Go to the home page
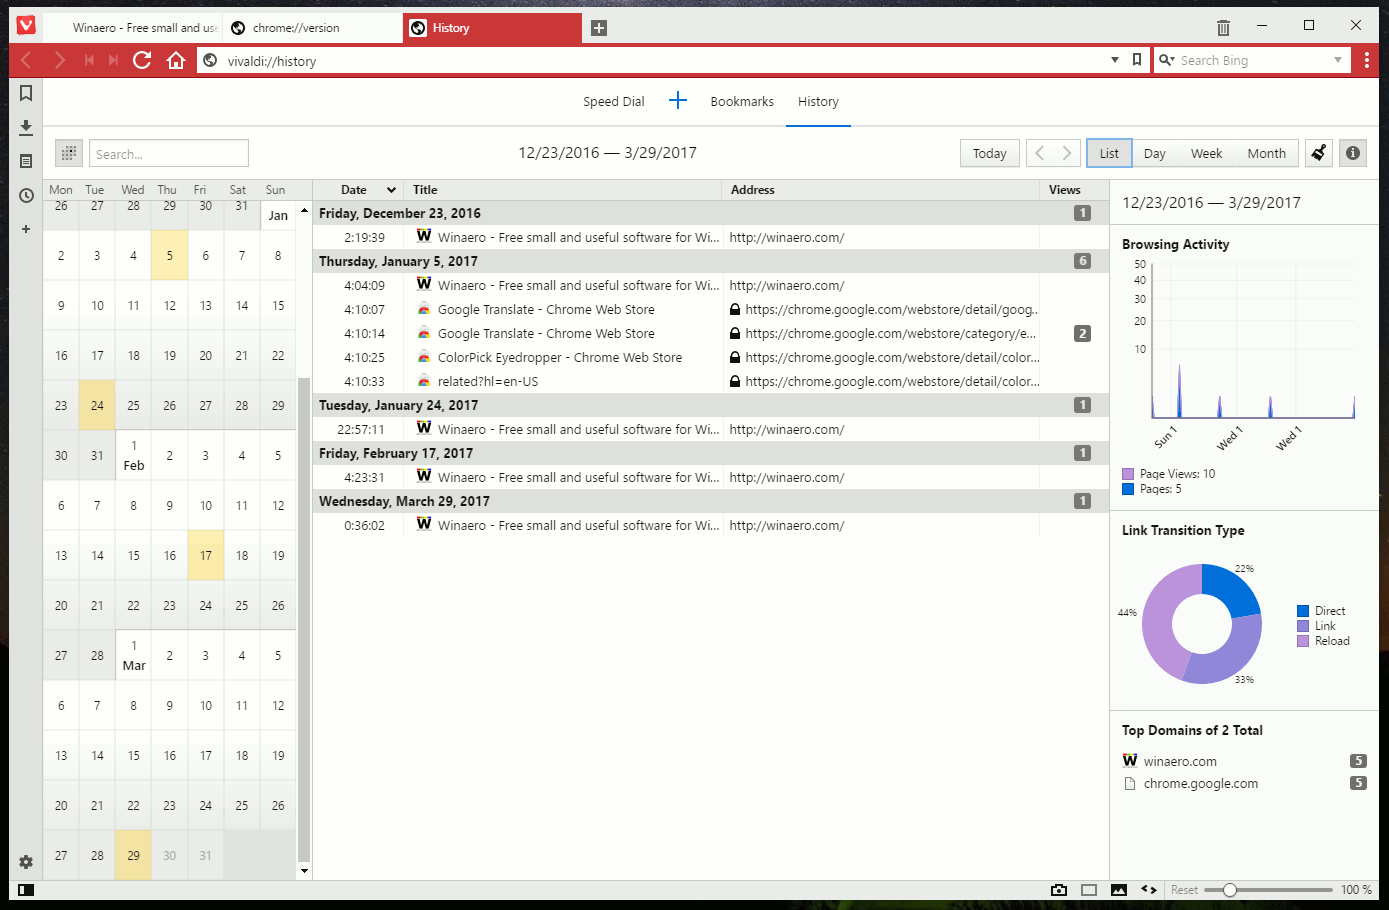 tap(176, 61)
